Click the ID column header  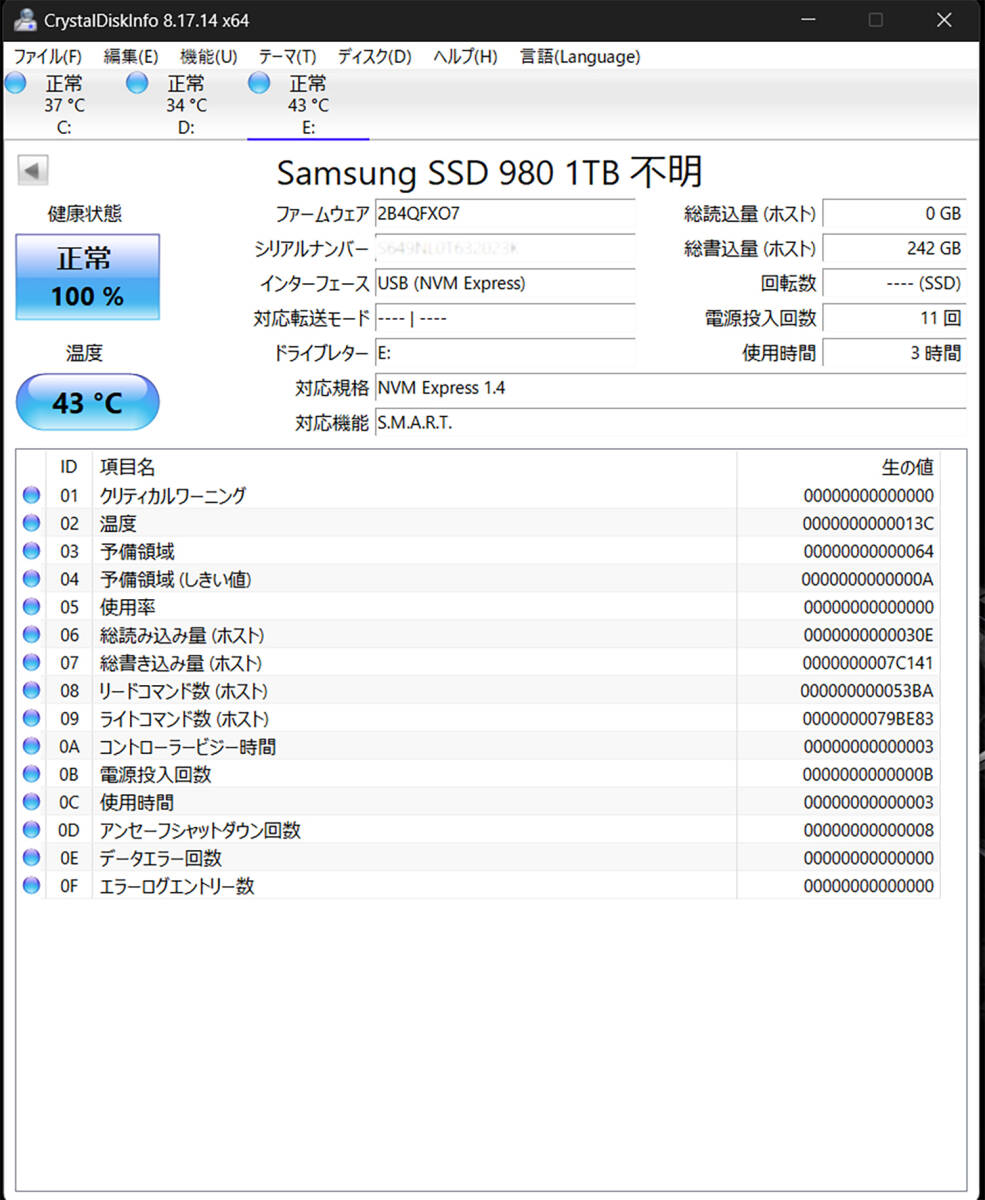[69, 467]
